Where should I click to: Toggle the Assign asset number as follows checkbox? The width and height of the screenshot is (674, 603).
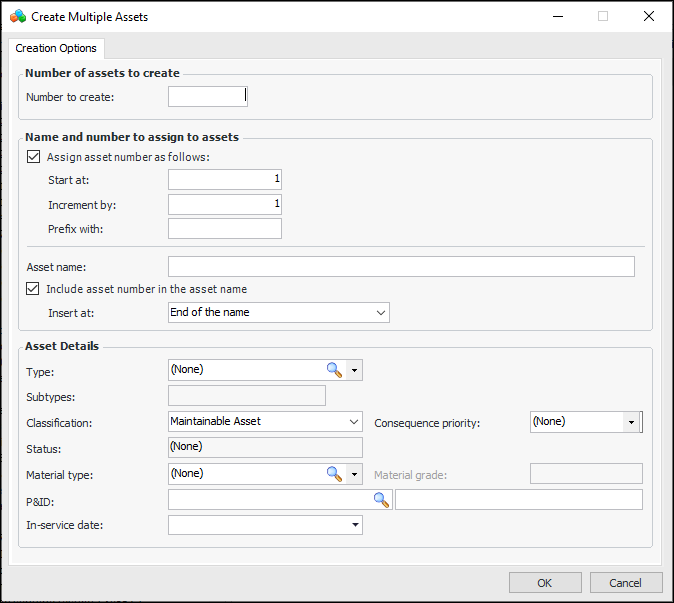point(34,157)
